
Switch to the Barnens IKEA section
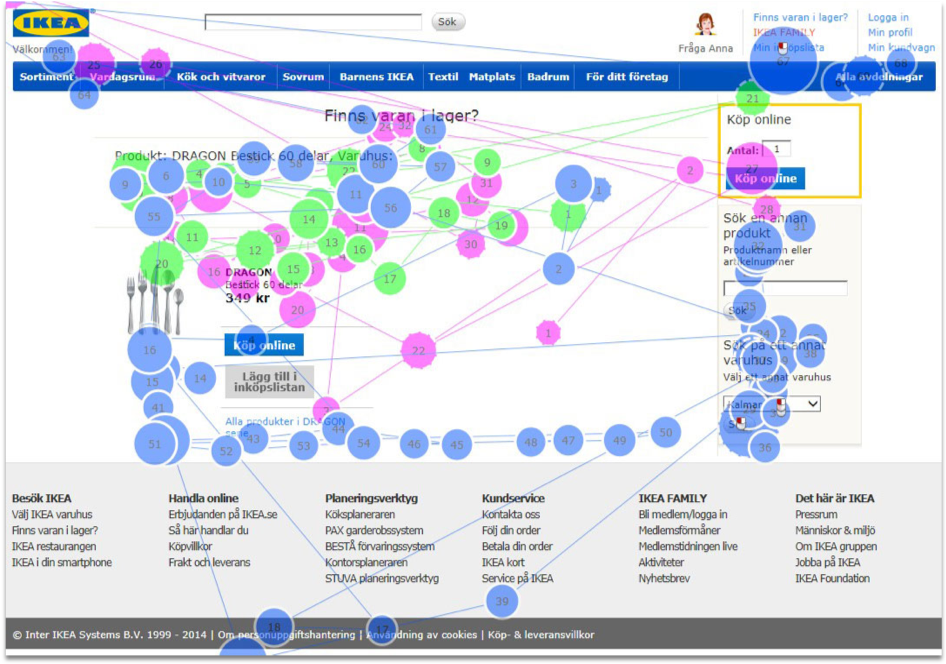(376, 75)
